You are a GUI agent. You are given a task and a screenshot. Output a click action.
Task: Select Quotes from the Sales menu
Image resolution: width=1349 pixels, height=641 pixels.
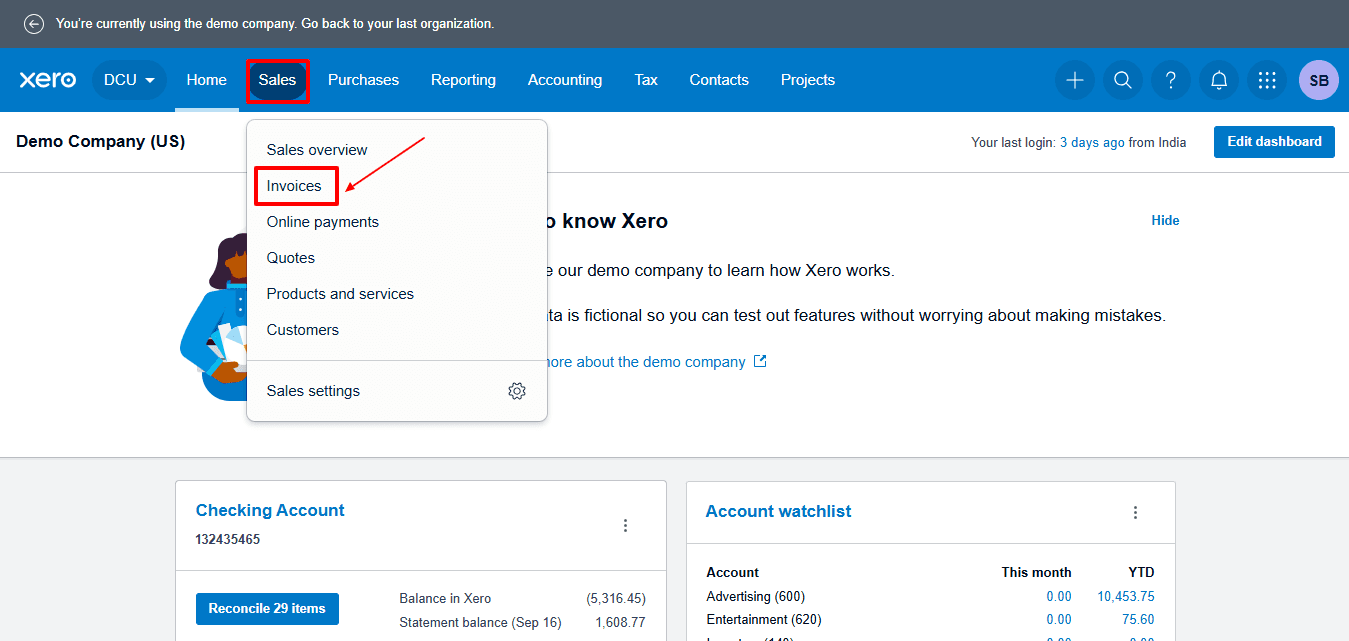[x=290, y=257]
